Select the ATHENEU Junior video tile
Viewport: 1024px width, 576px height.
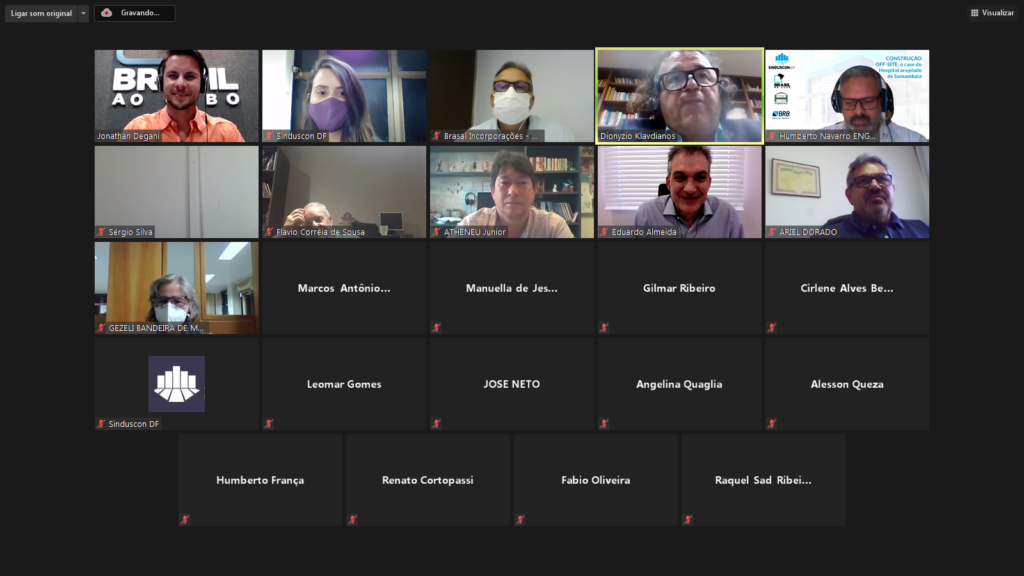(512, 191)
